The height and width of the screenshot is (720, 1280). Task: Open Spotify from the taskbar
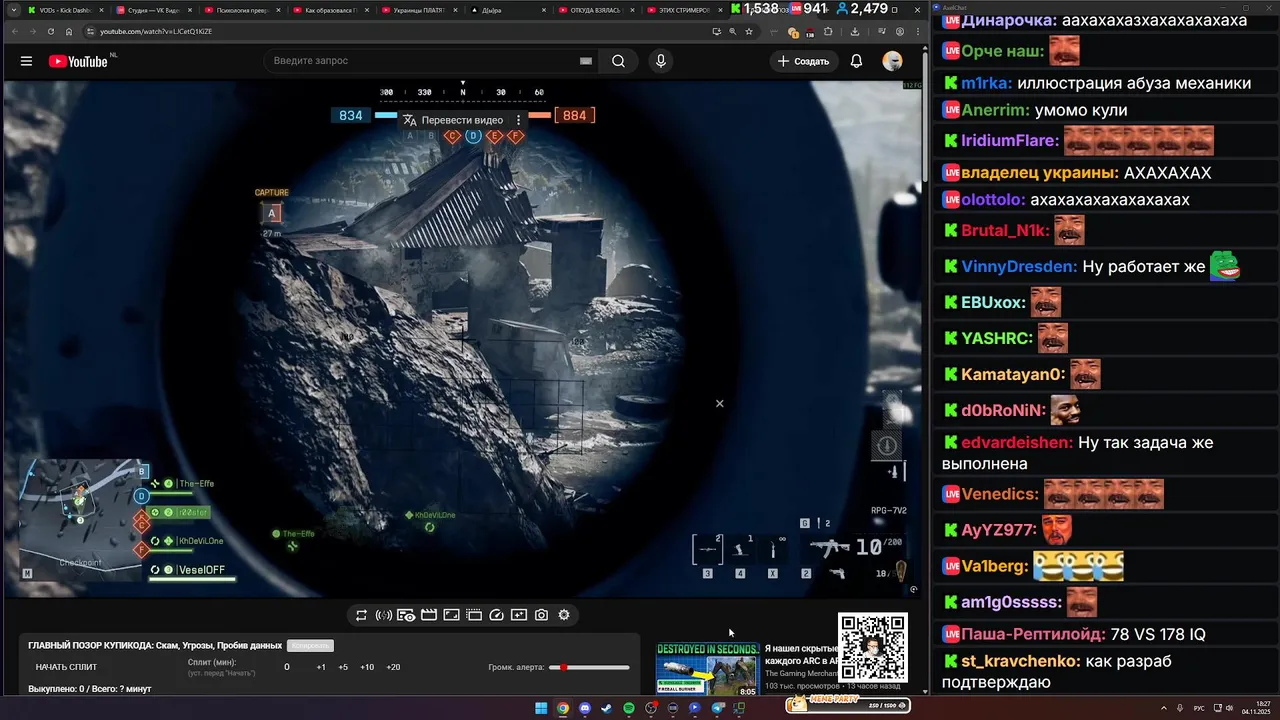629,708
